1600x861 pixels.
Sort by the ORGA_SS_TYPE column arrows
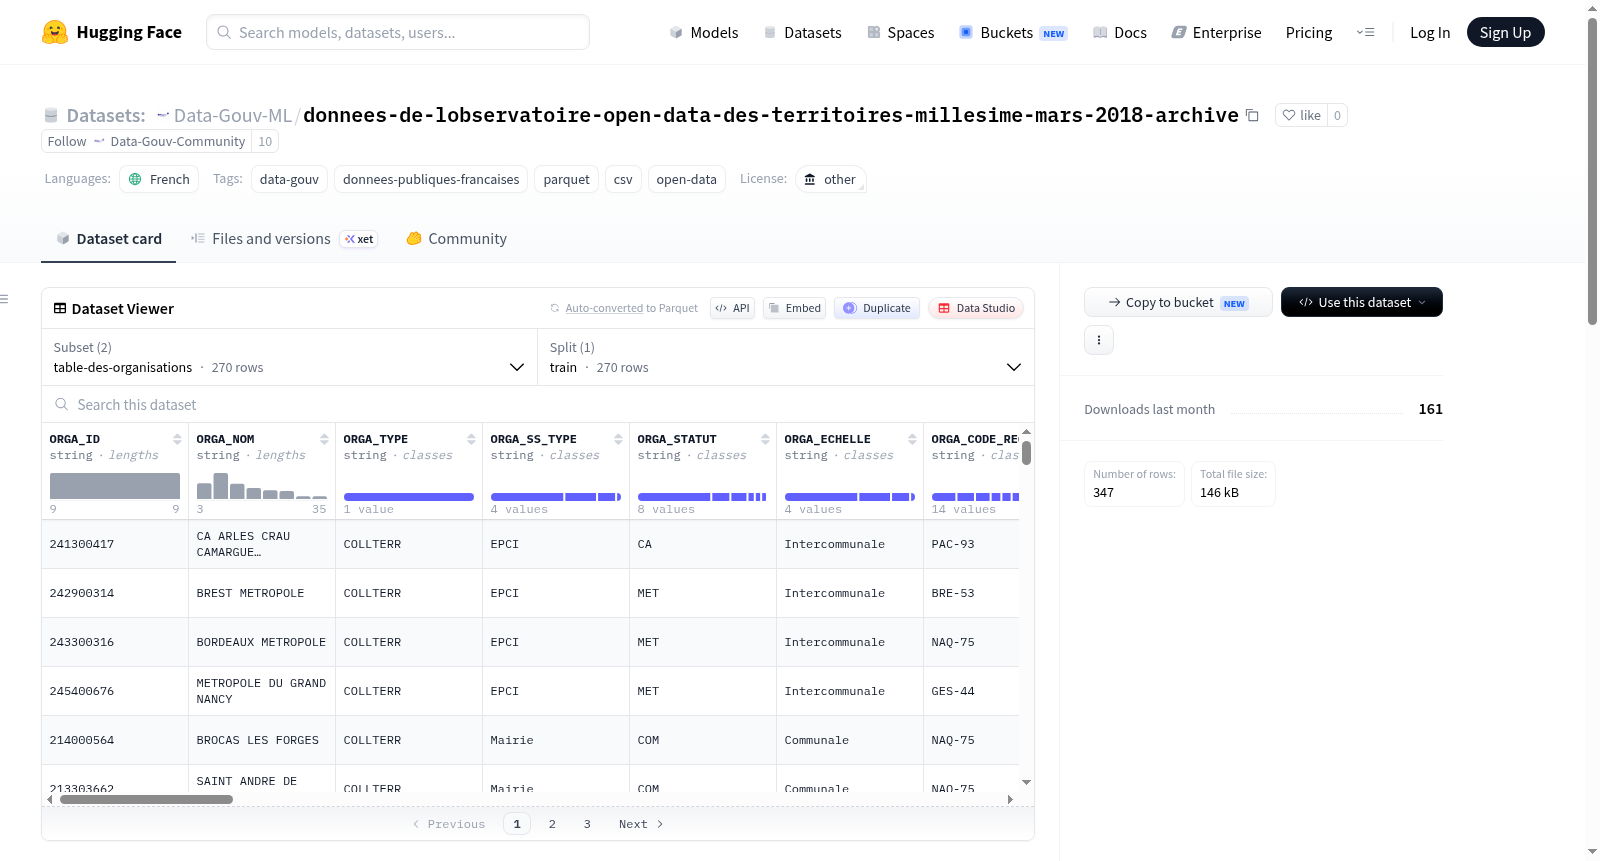[618, 439]
